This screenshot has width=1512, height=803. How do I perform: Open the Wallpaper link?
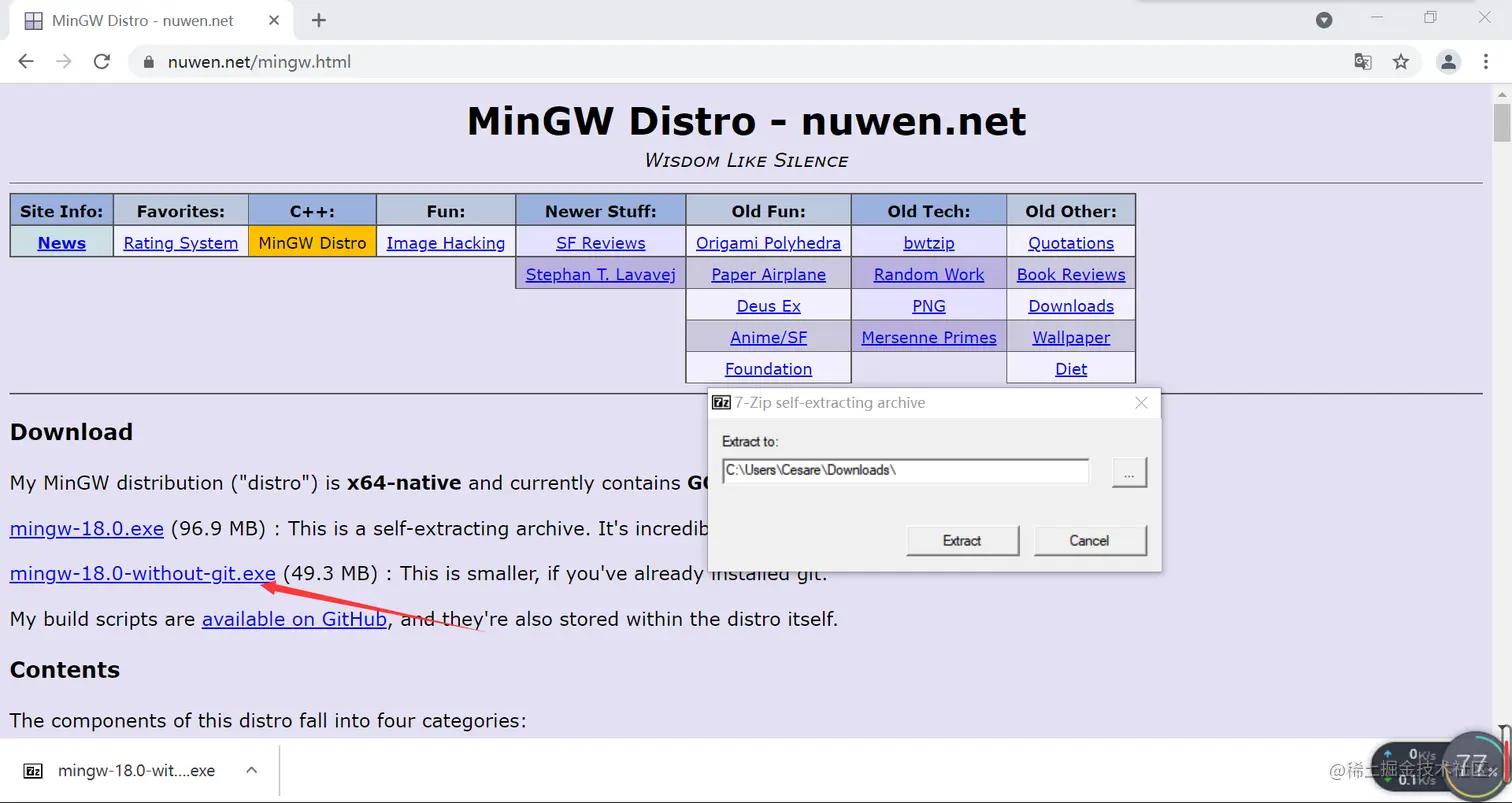[x=1071, y=338]
